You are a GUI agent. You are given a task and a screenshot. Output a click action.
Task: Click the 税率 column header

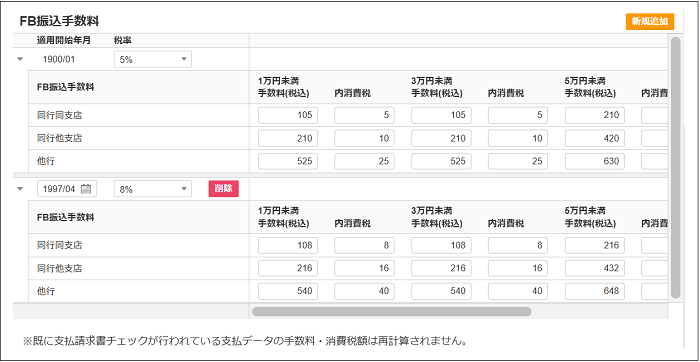(123, 40)
